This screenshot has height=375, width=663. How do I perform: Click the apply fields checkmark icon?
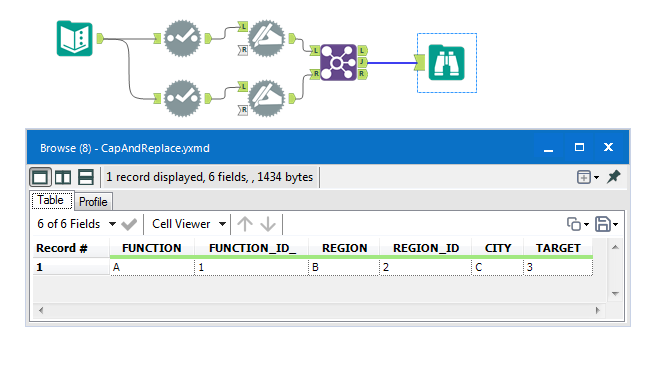[x=129, y=224]
